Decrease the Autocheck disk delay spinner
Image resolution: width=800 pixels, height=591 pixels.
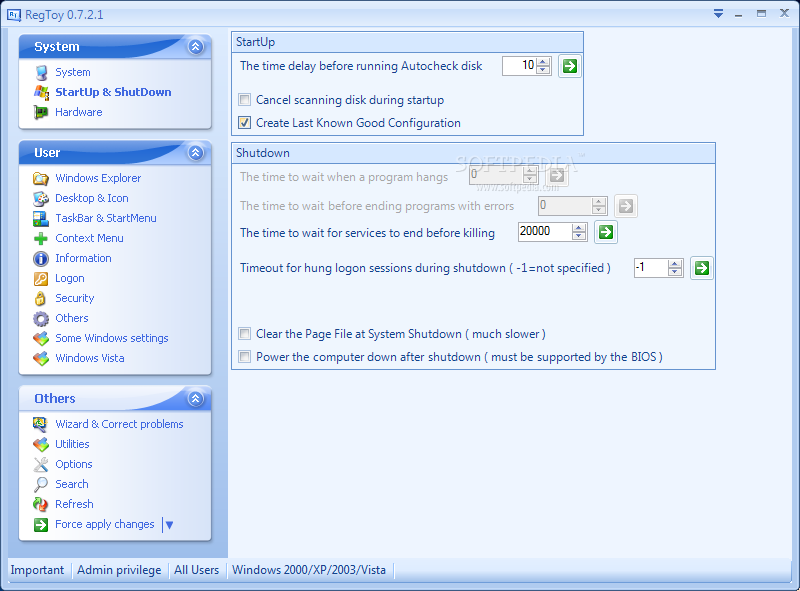tap(544, 70)
